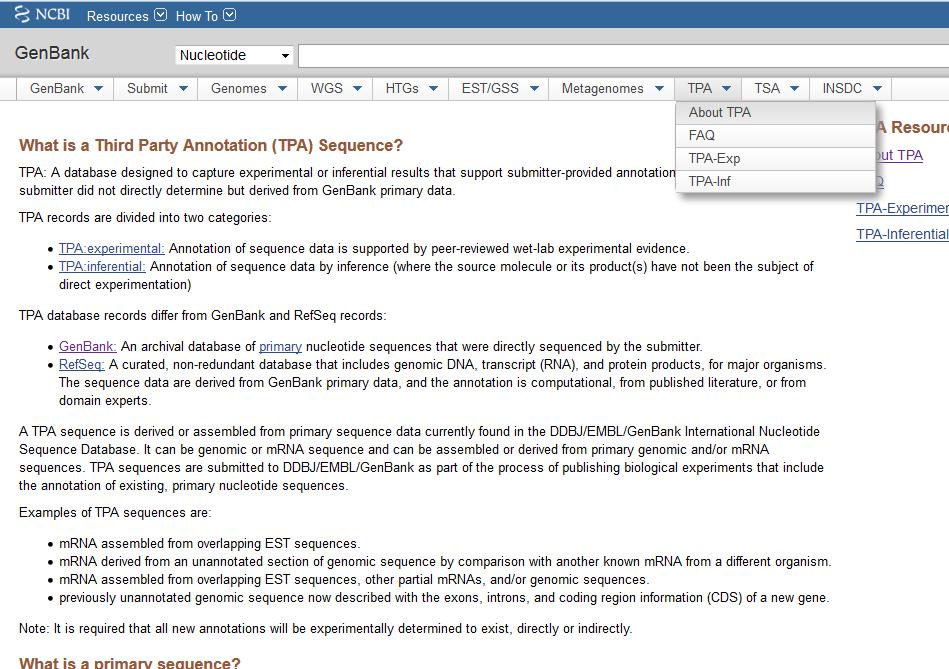
Task: Click the sidebar TPA-Experimental link
Action: pos(902,208)
